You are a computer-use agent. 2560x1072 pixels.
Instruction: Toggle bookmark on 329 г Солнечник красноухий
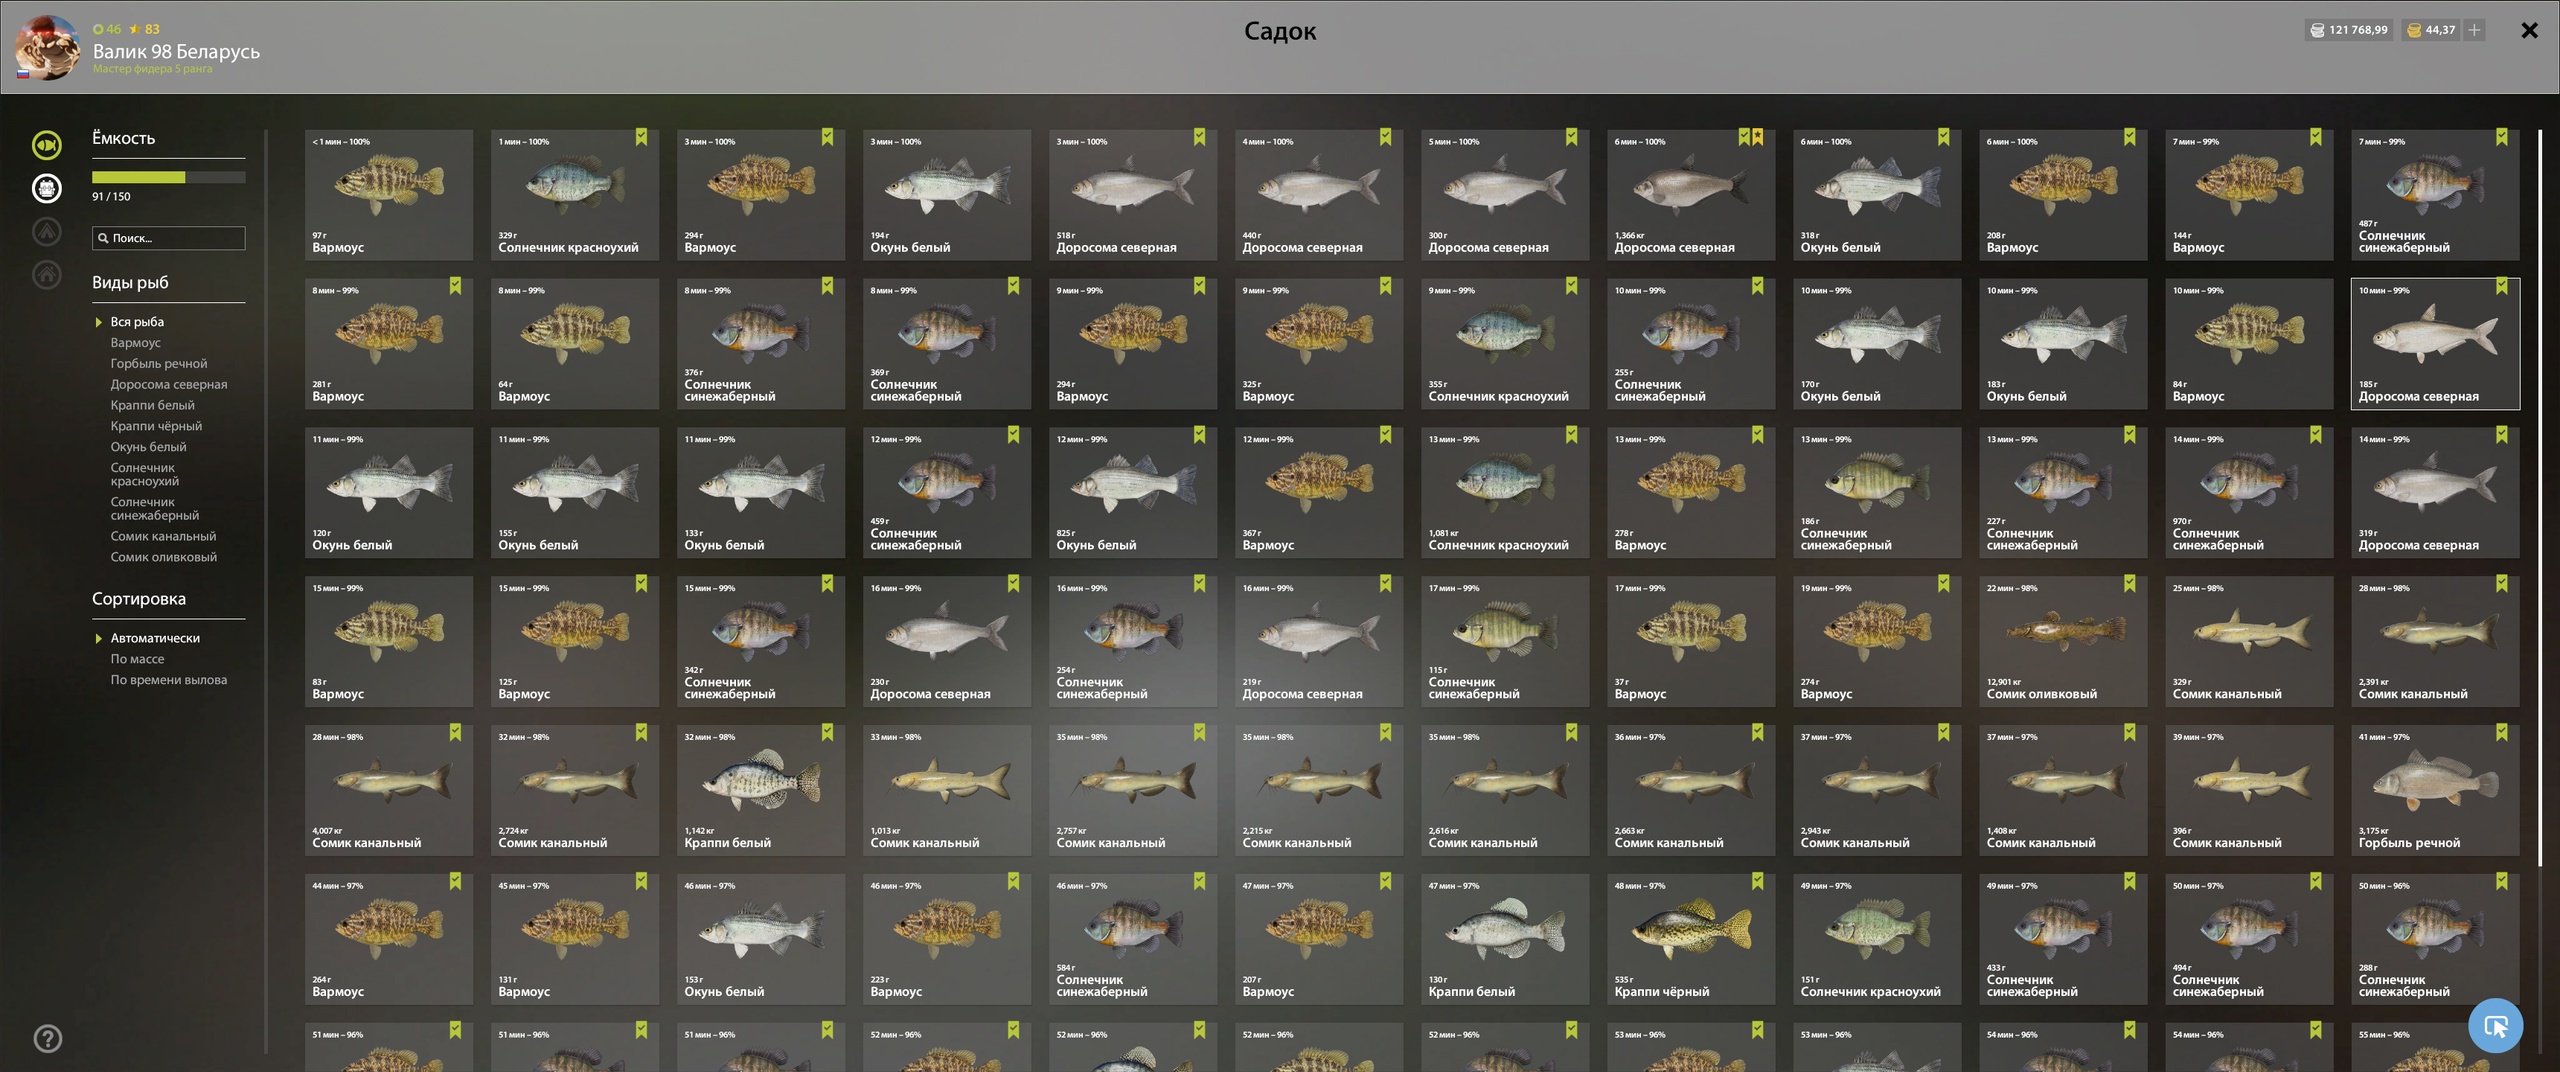point(641,137)
